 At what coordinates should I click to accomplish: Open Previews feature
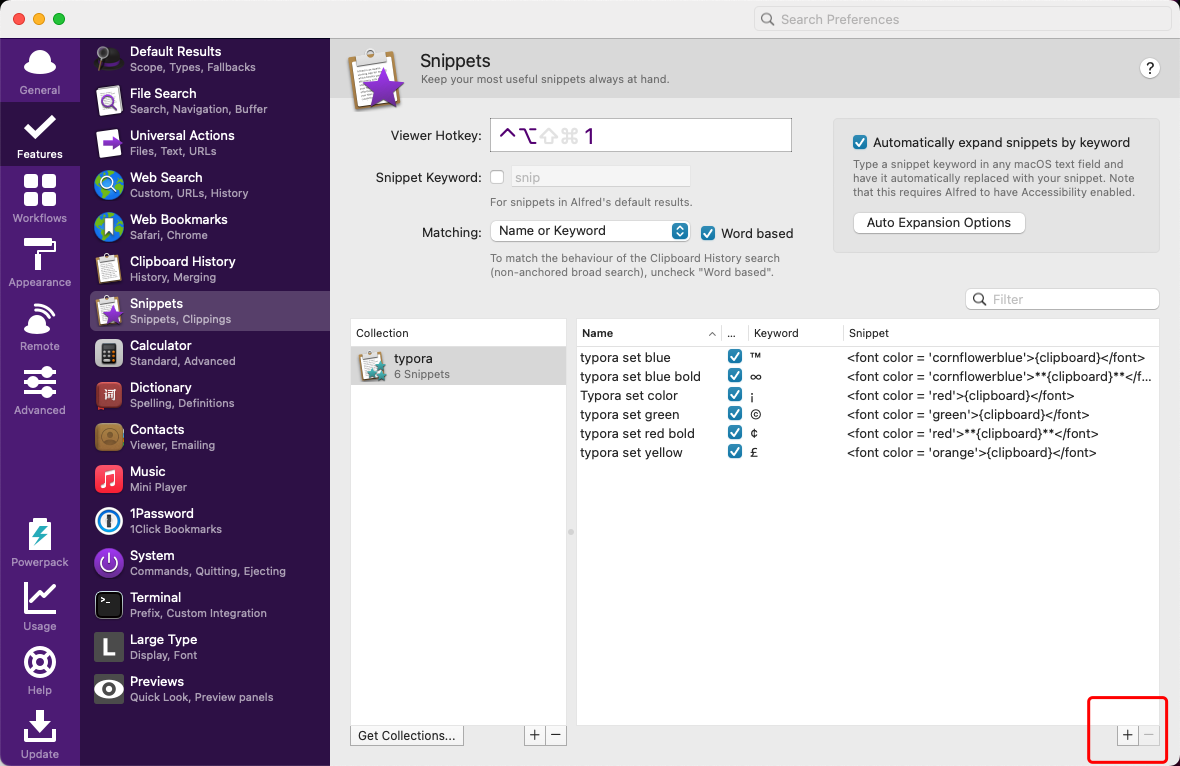tap(209, 689)
